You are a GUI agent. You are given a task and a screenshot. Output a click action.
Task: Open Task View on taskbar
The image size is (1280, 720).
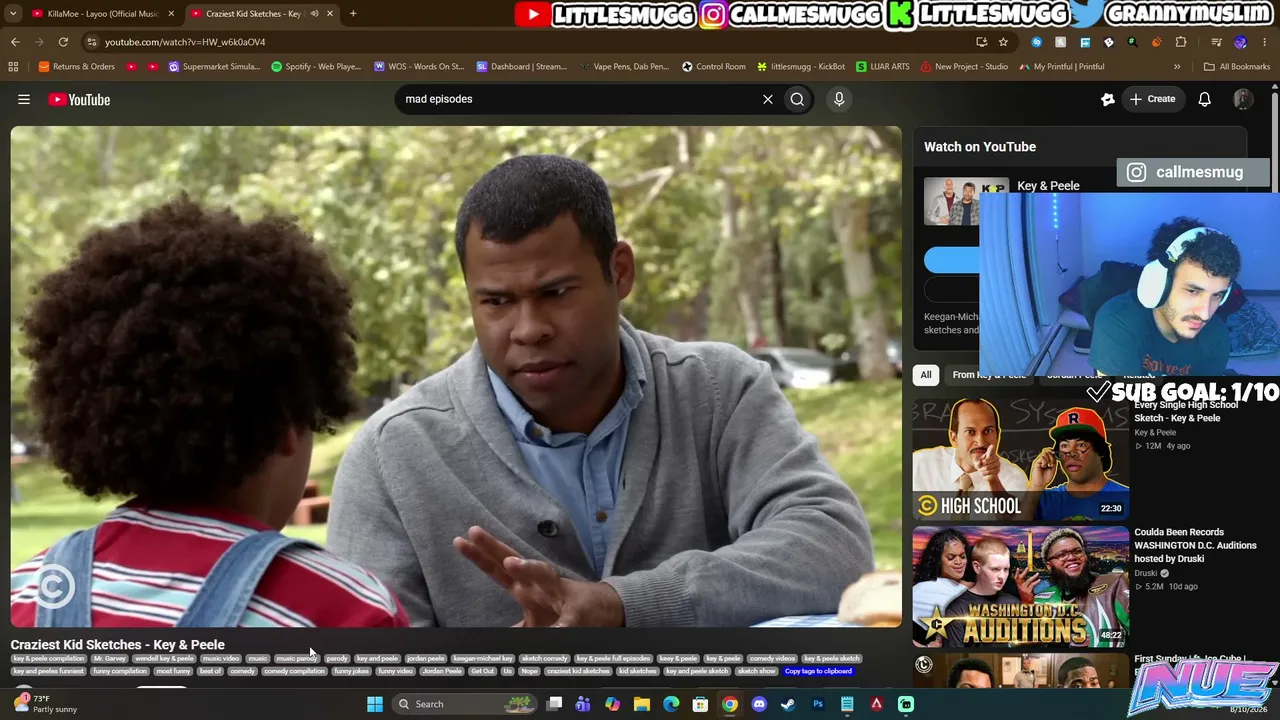pos(555,704)
